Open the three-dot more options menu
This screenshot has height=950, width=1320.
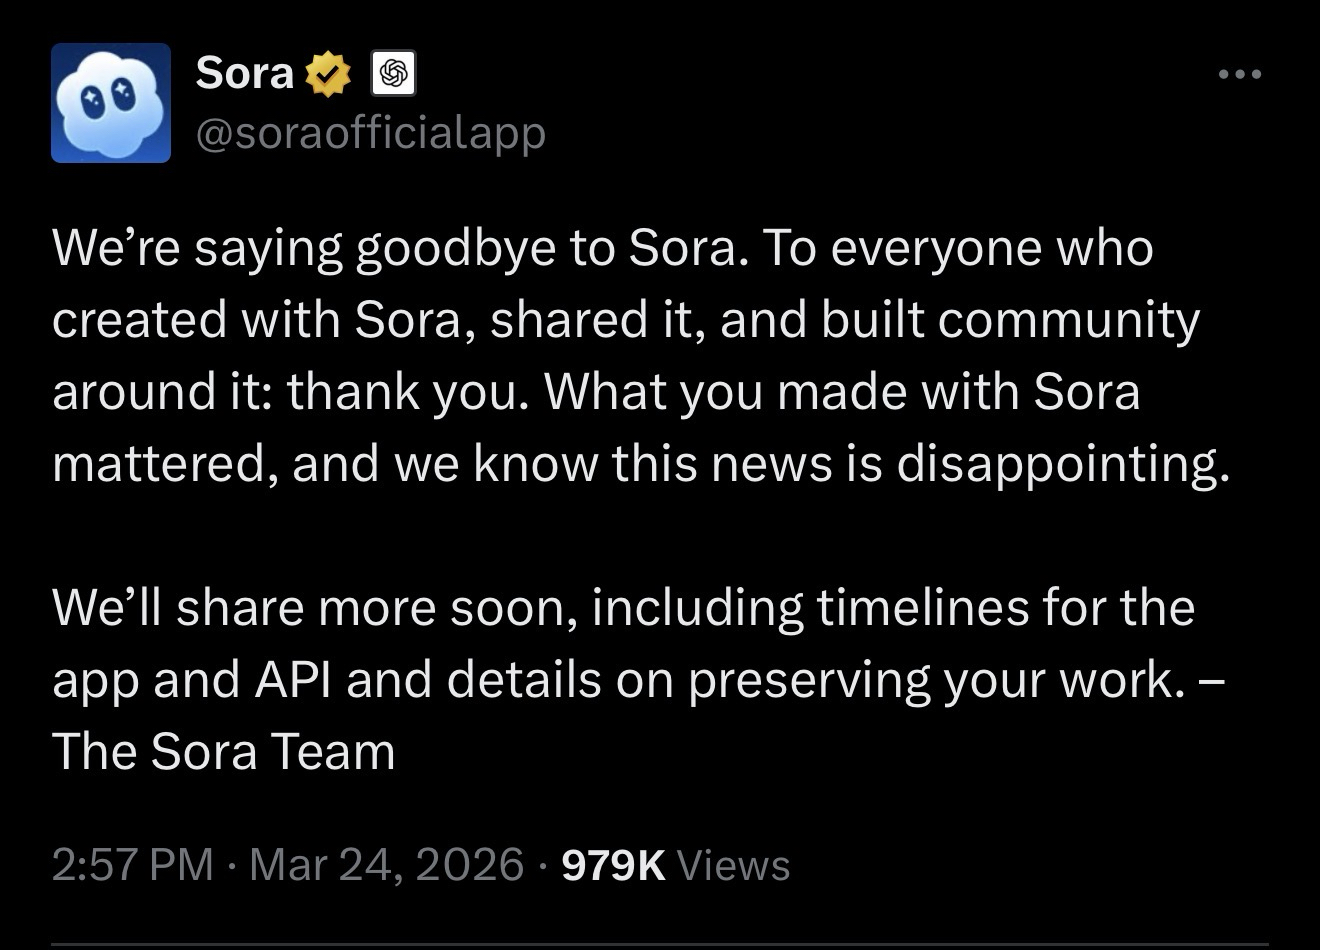[1240, 74]
